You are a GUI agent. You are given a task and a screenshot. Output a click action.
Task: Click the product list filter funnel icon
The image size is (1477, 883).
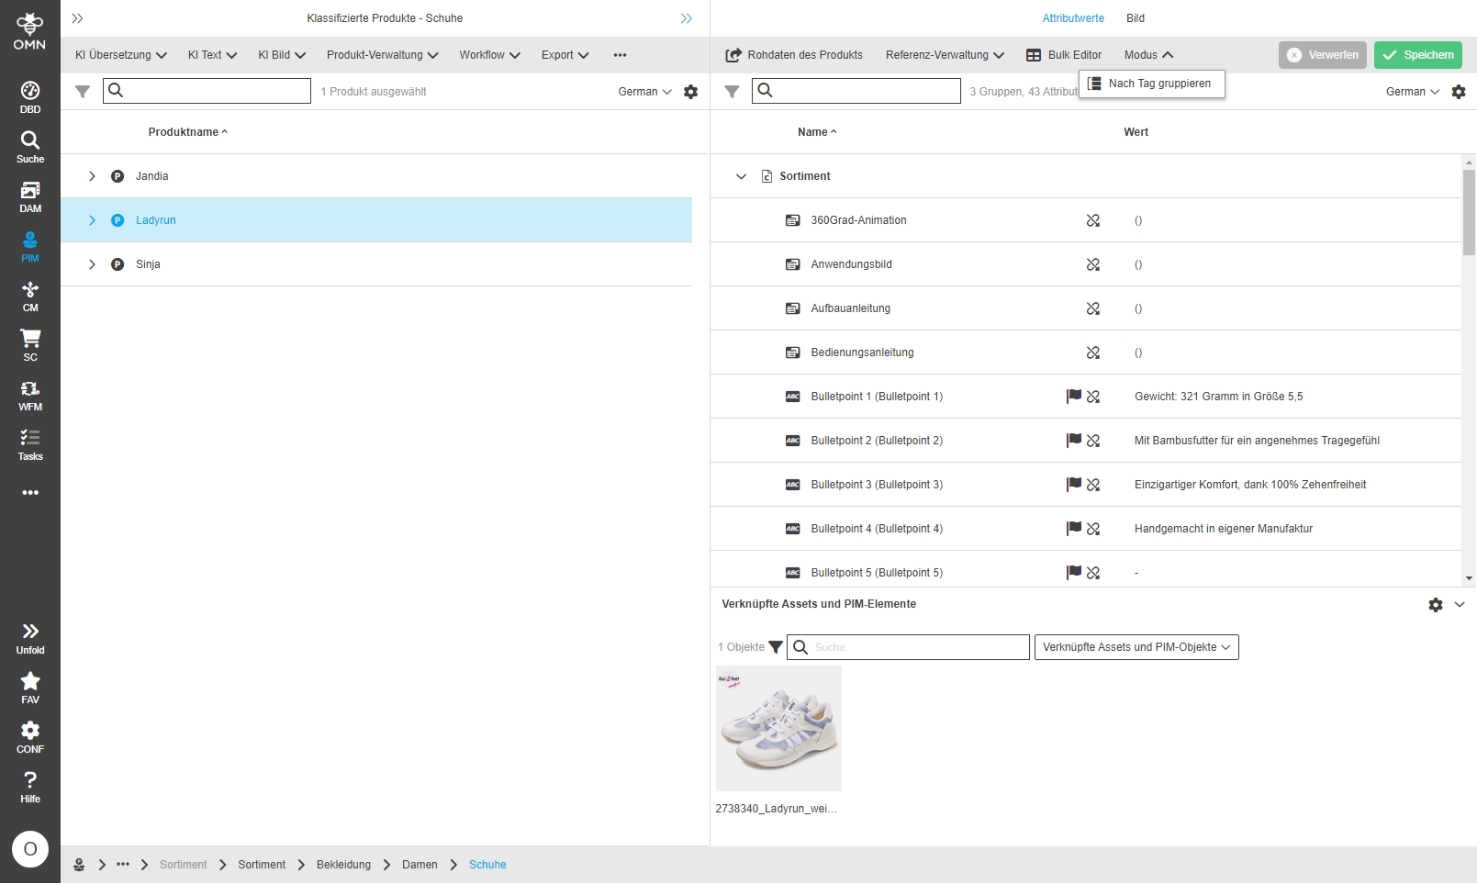click(x=83, y=92)
